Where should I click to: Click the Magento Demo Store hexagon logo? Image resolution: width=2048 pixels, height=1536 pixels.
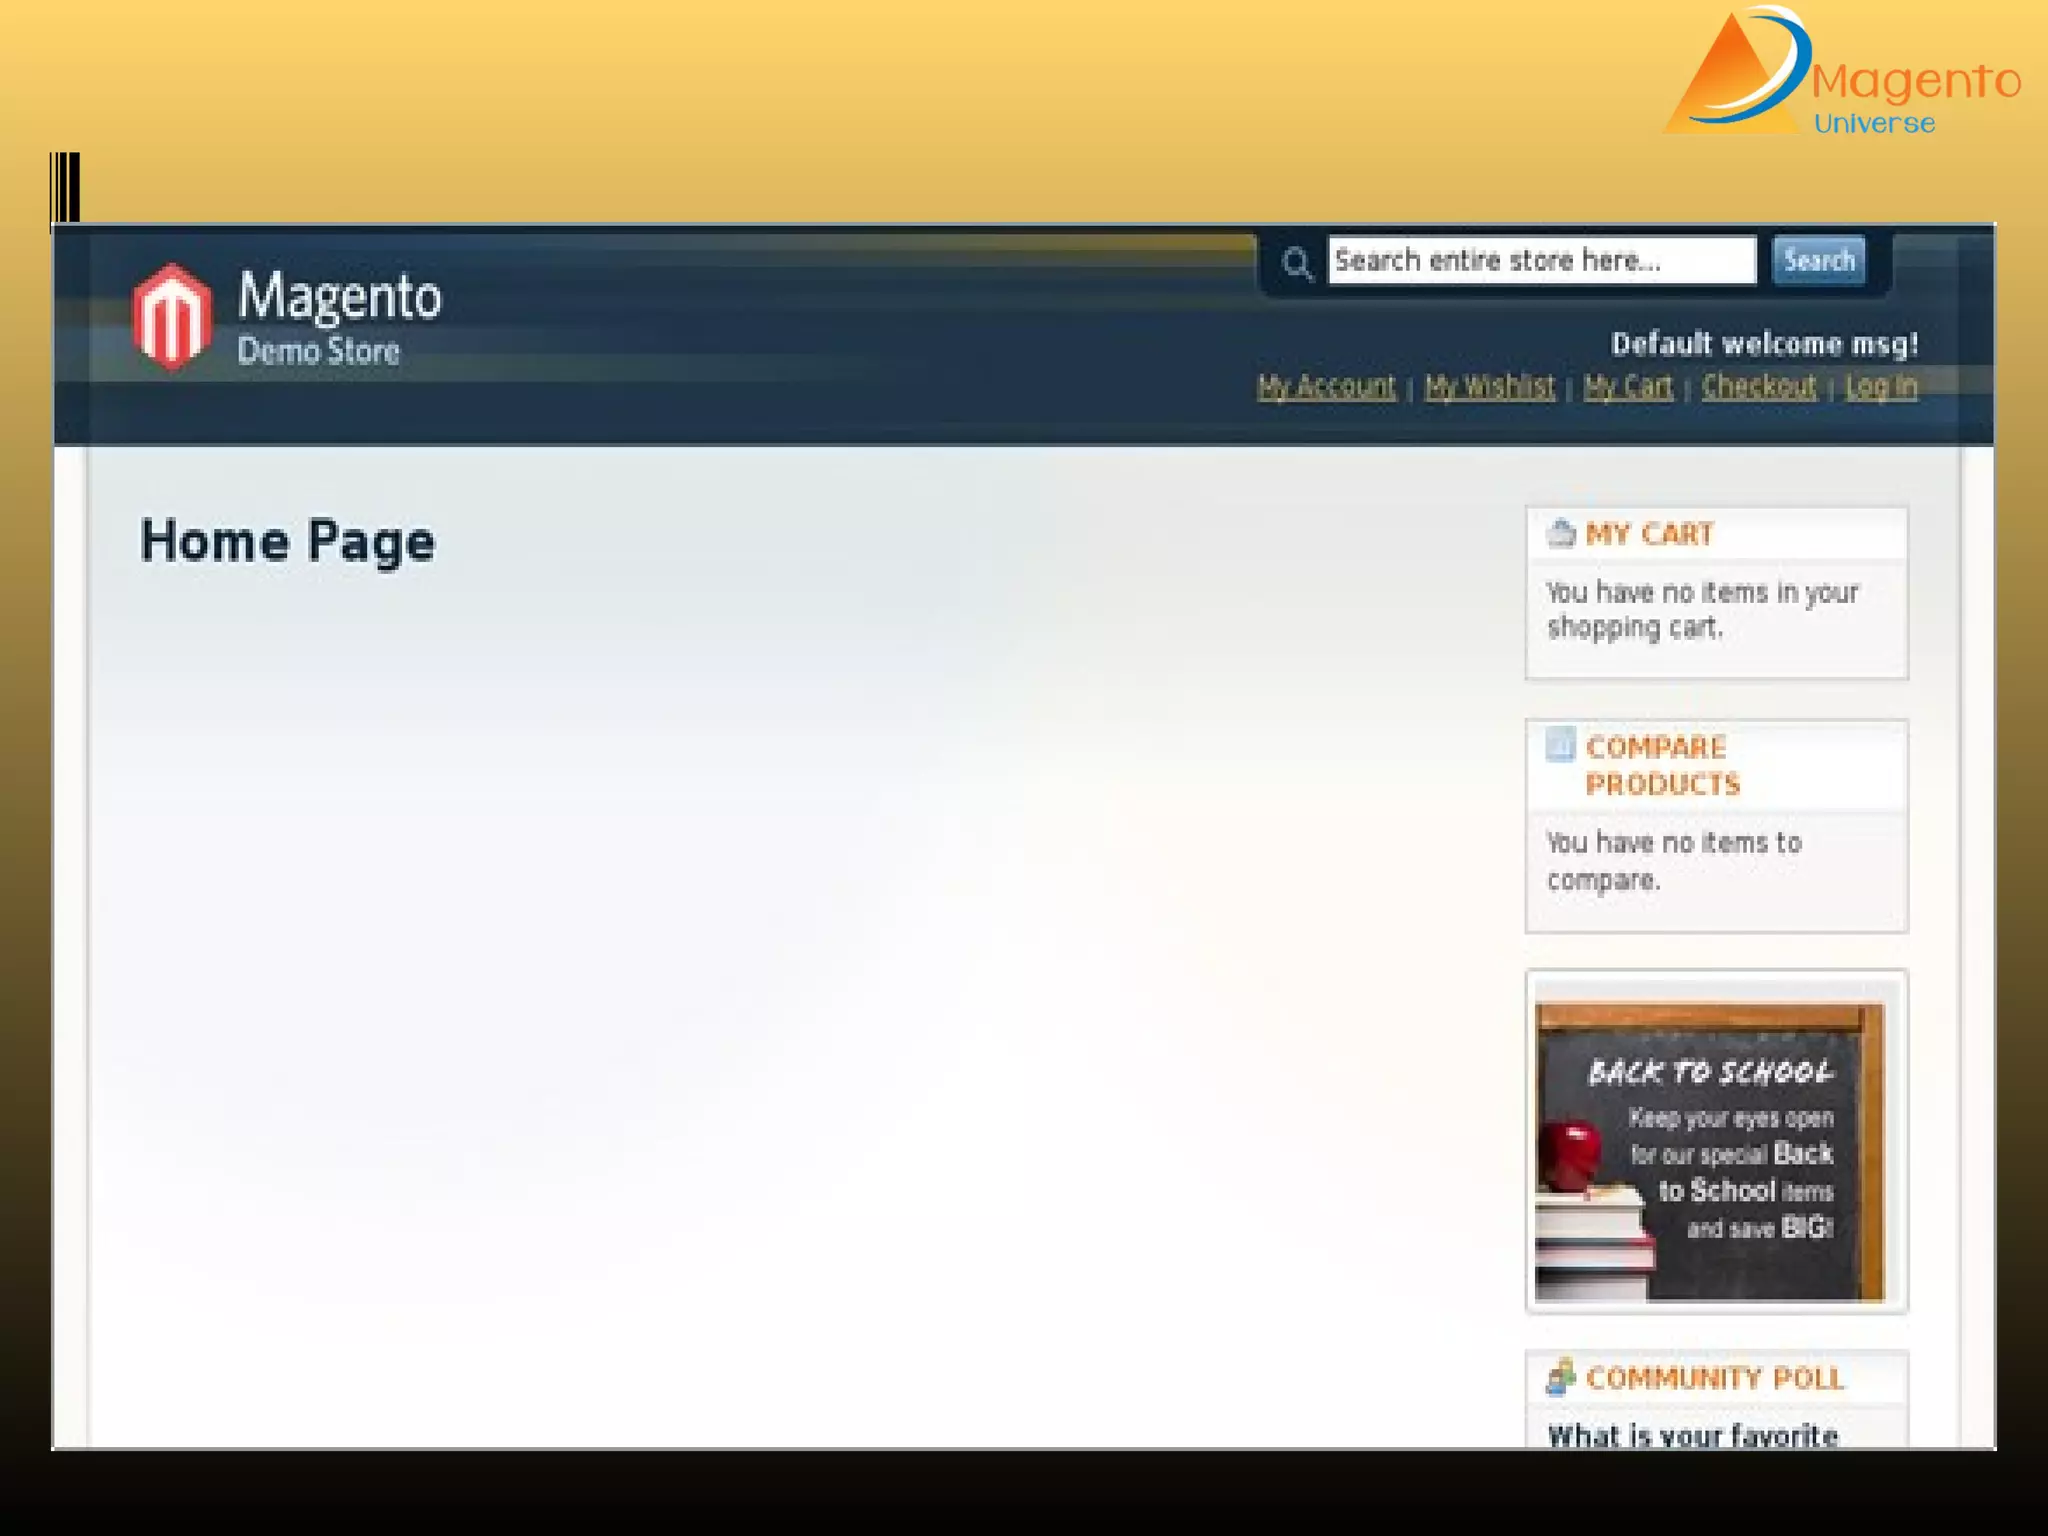point(172,316)
